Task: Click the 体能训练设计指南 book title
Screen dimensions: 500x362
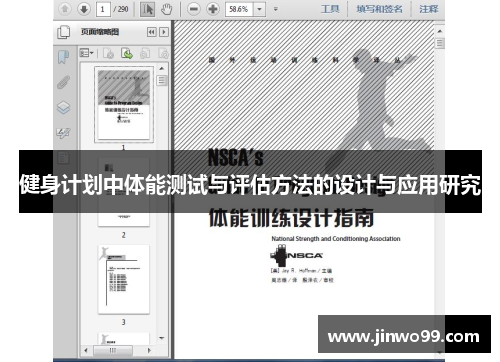Action: pos(292,218)
